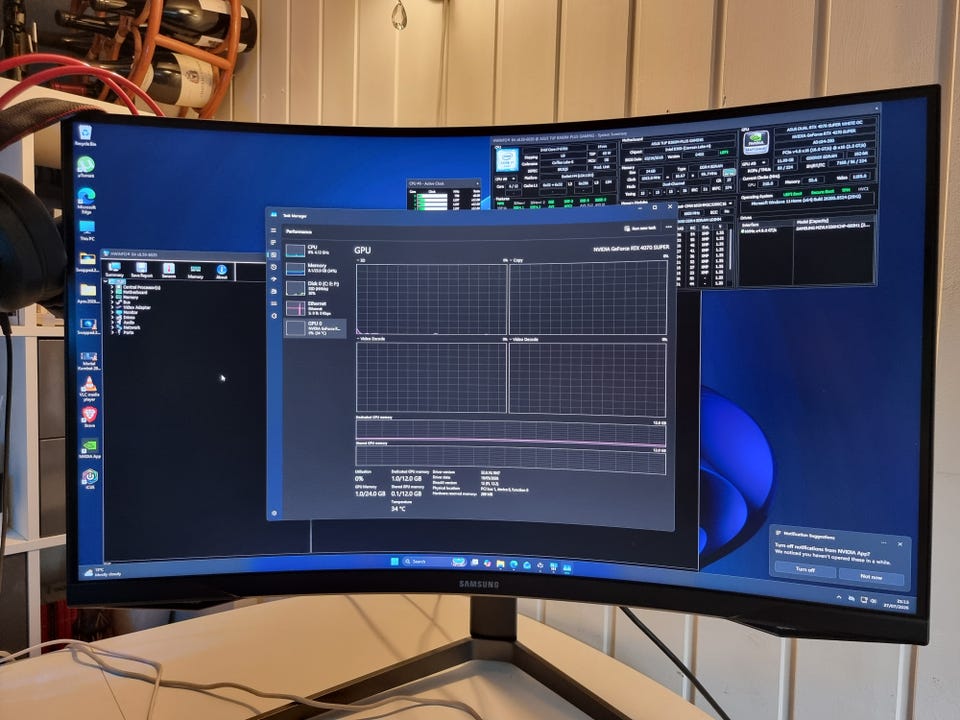Select Ethernet in performance list
The height and width of the screenshot is (720, 960).
click(x=315, y=308)
